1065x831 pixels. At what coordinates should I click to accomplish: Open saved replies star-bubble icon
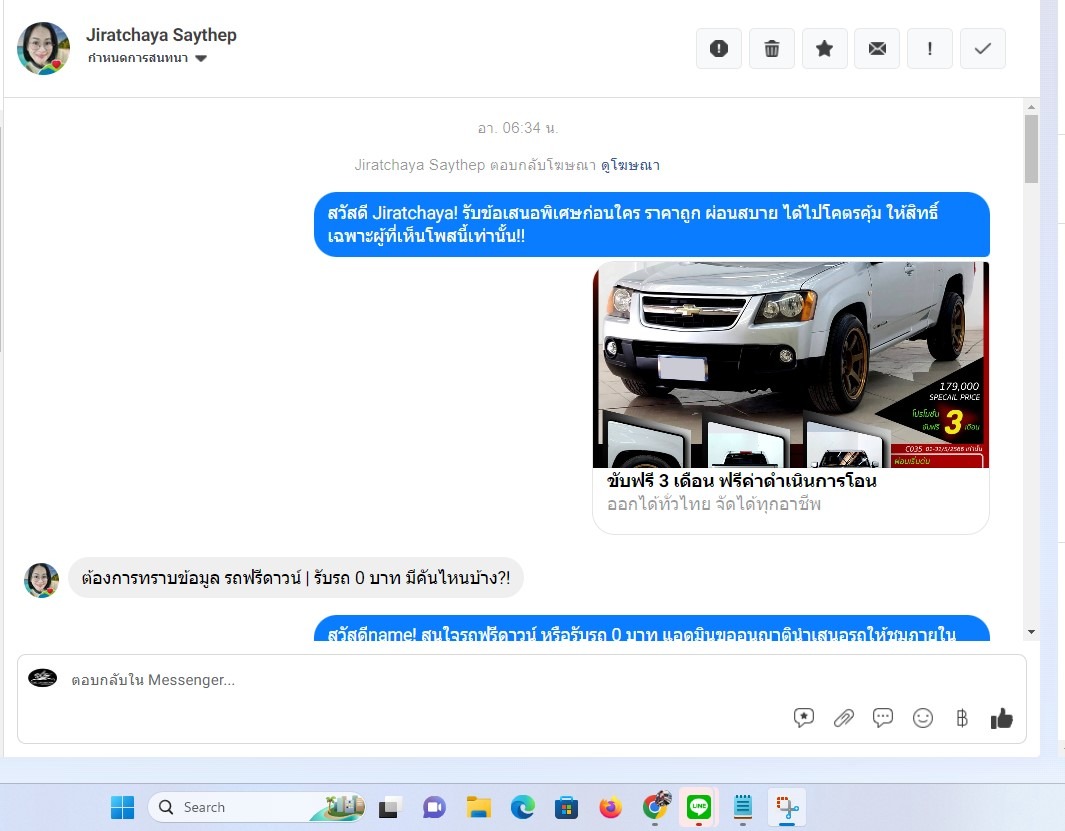803,718
